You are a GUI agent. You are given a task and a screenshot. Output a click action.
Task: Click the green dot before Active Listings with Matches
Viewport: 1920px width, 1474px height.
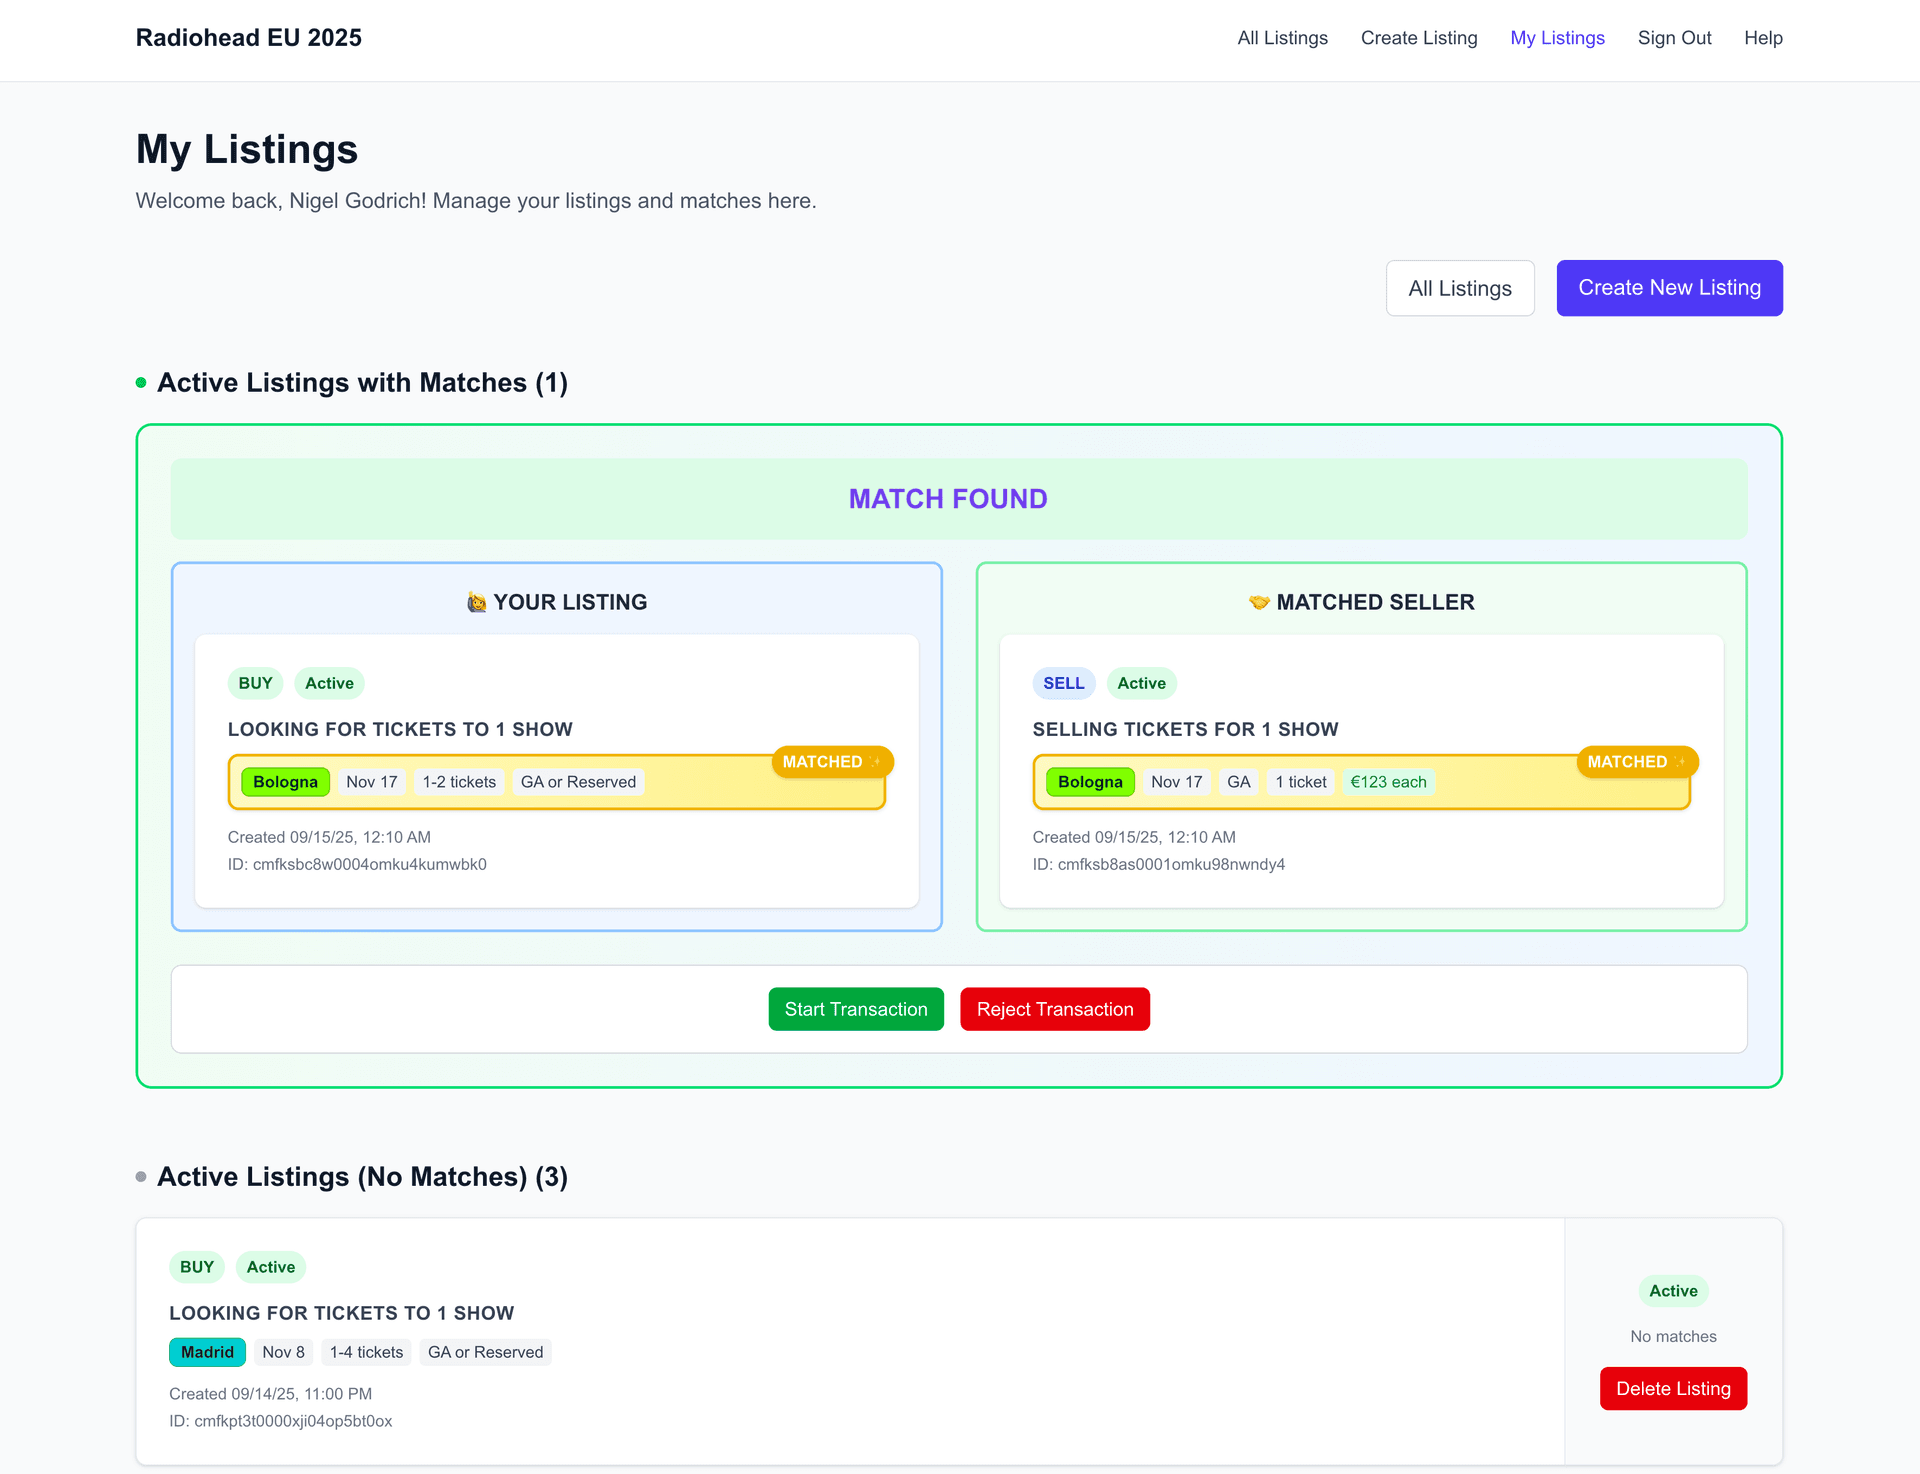(x=141, y=383)
